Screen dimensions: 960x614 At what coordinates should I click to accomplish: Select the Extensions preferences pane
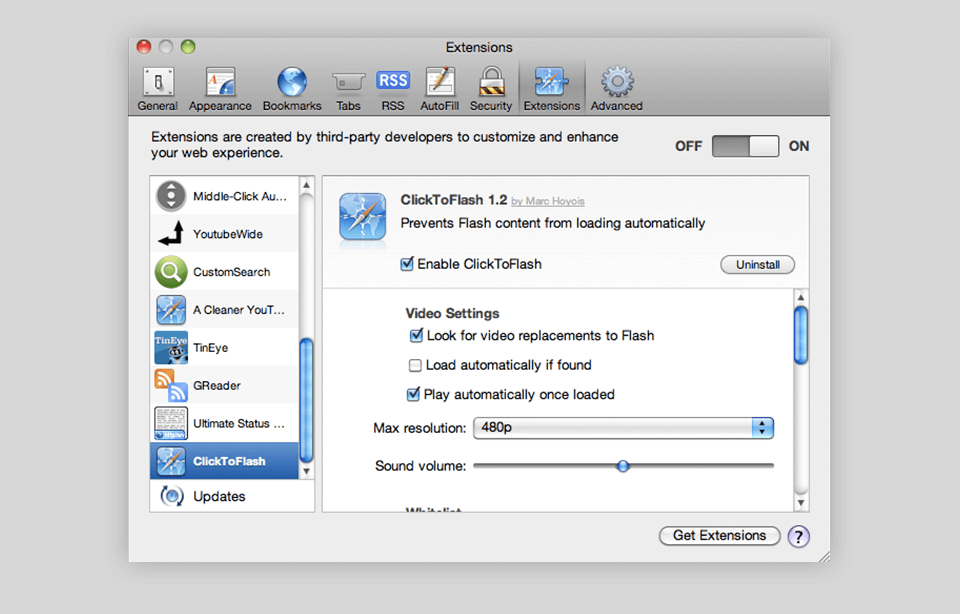tap(552, 89)
